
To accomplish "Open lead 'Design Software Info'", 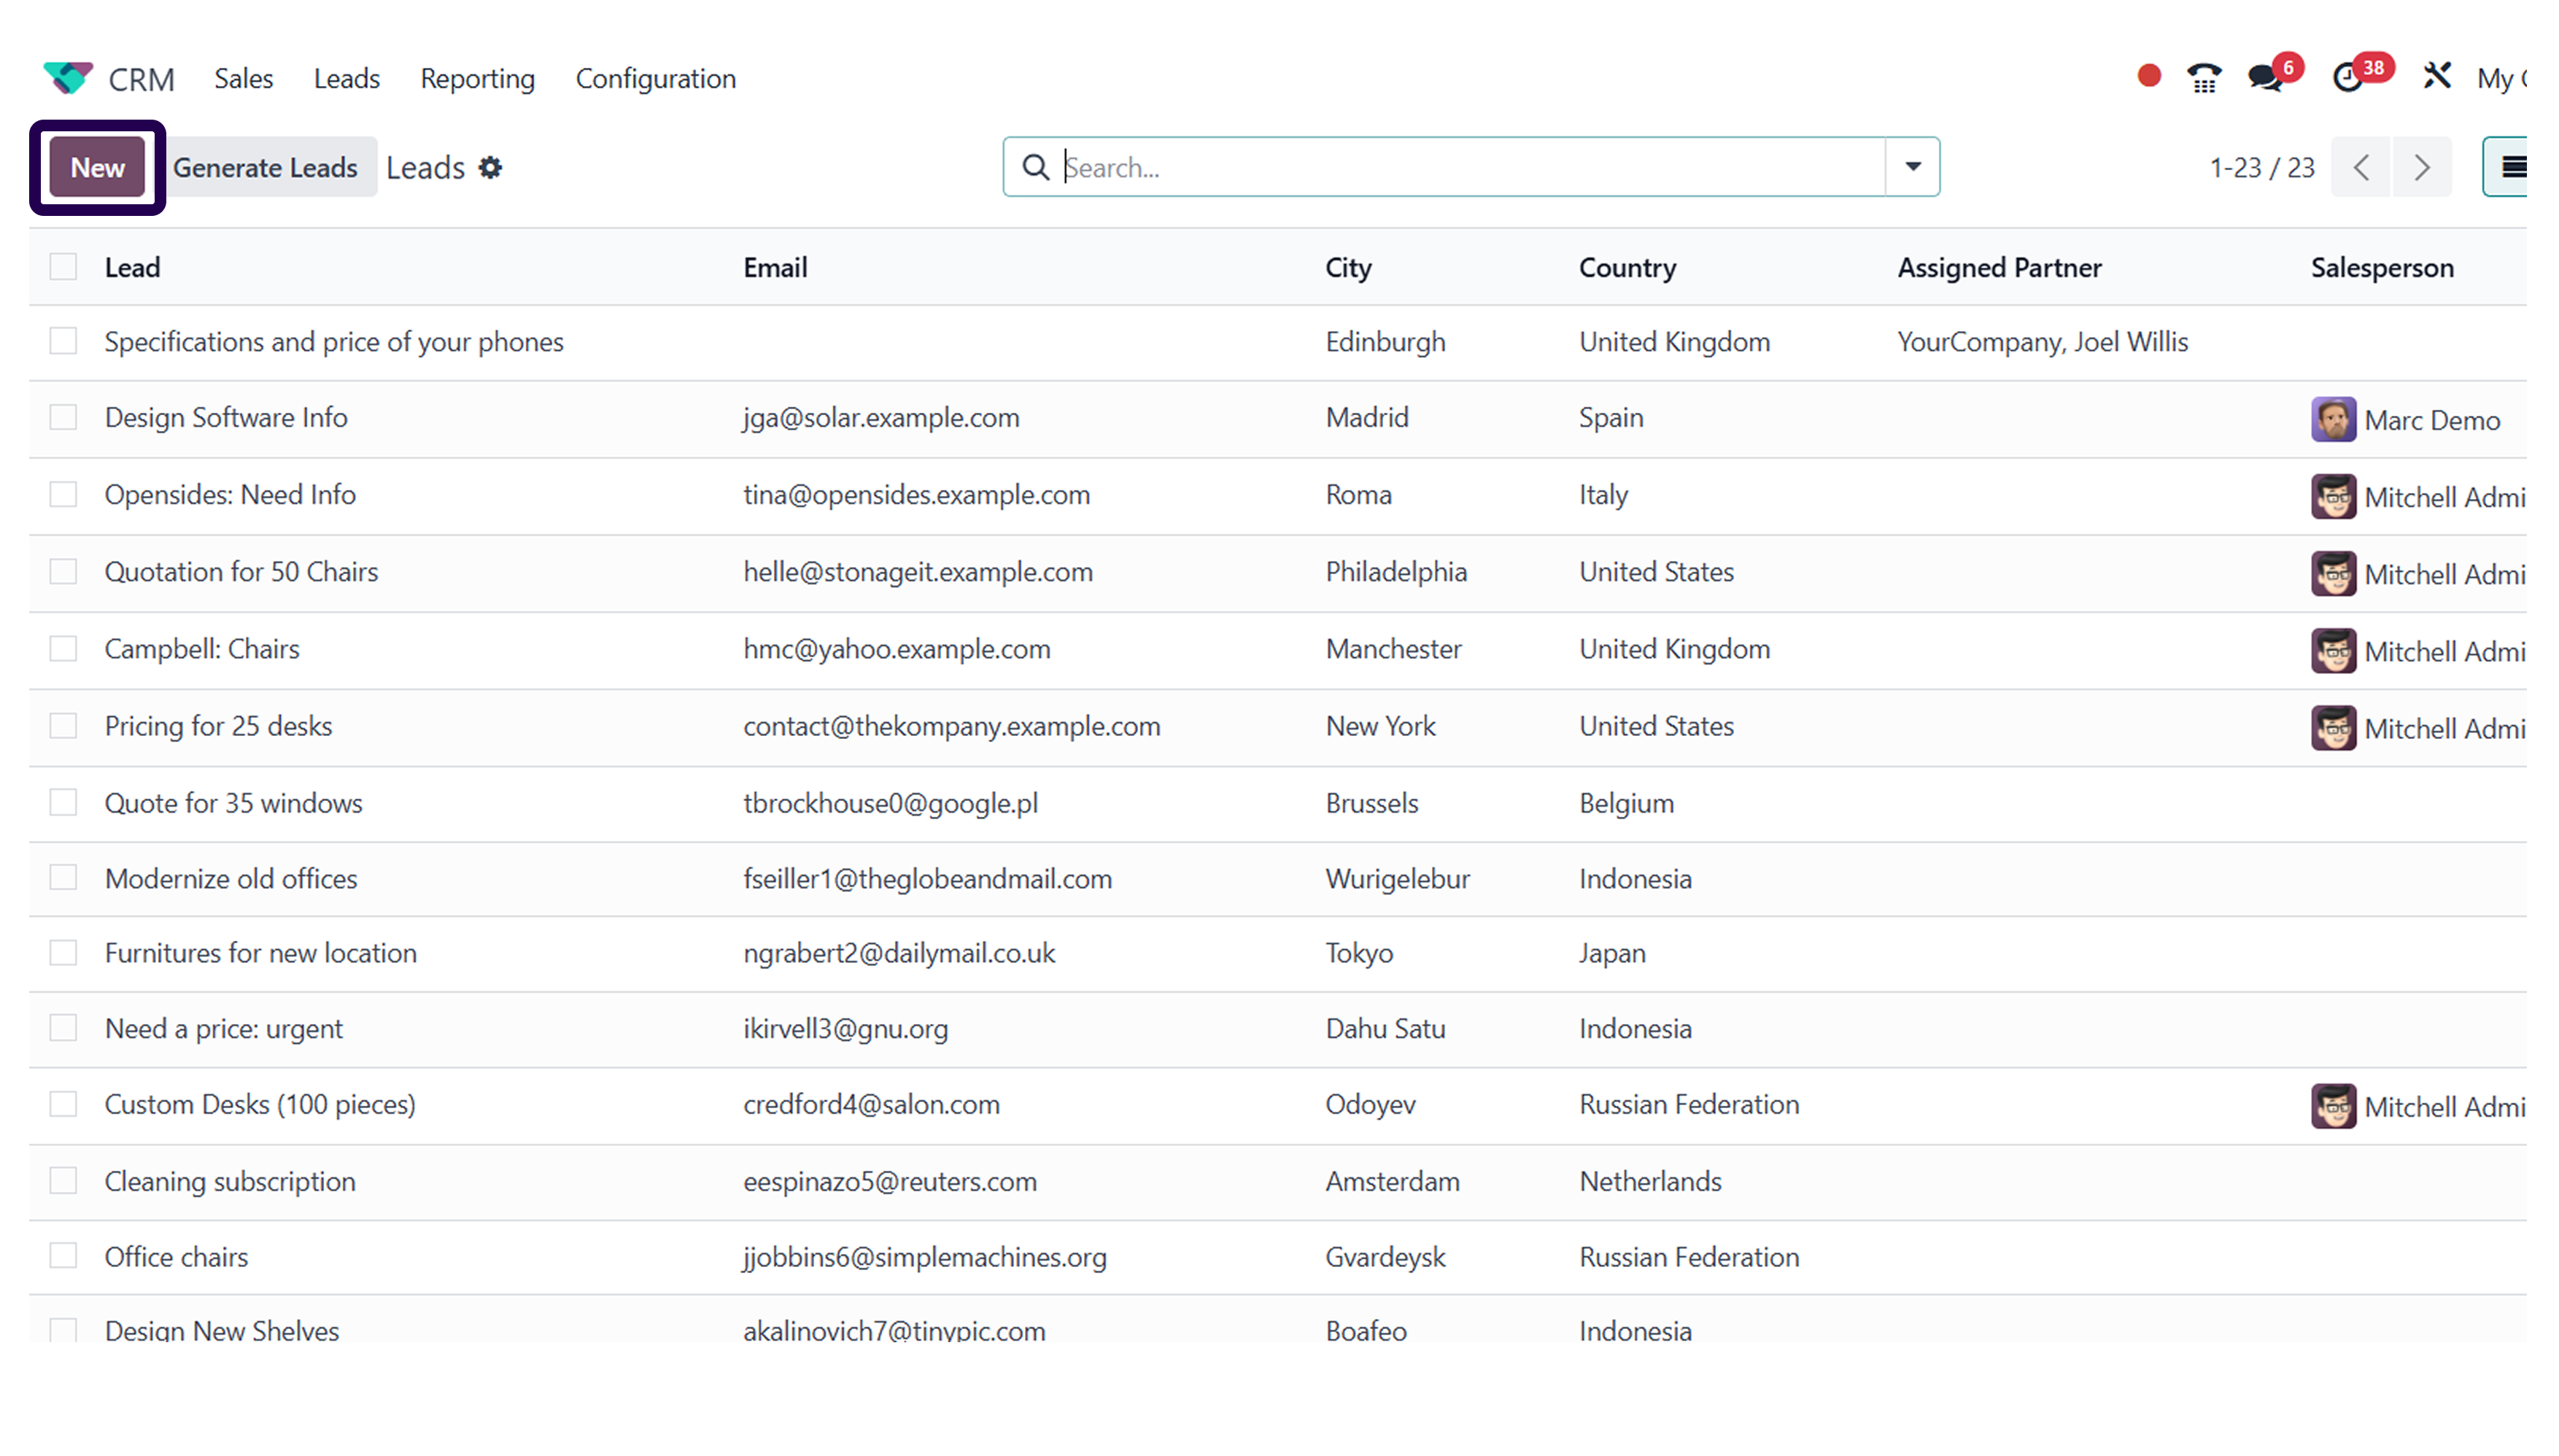I will (226, 417).
